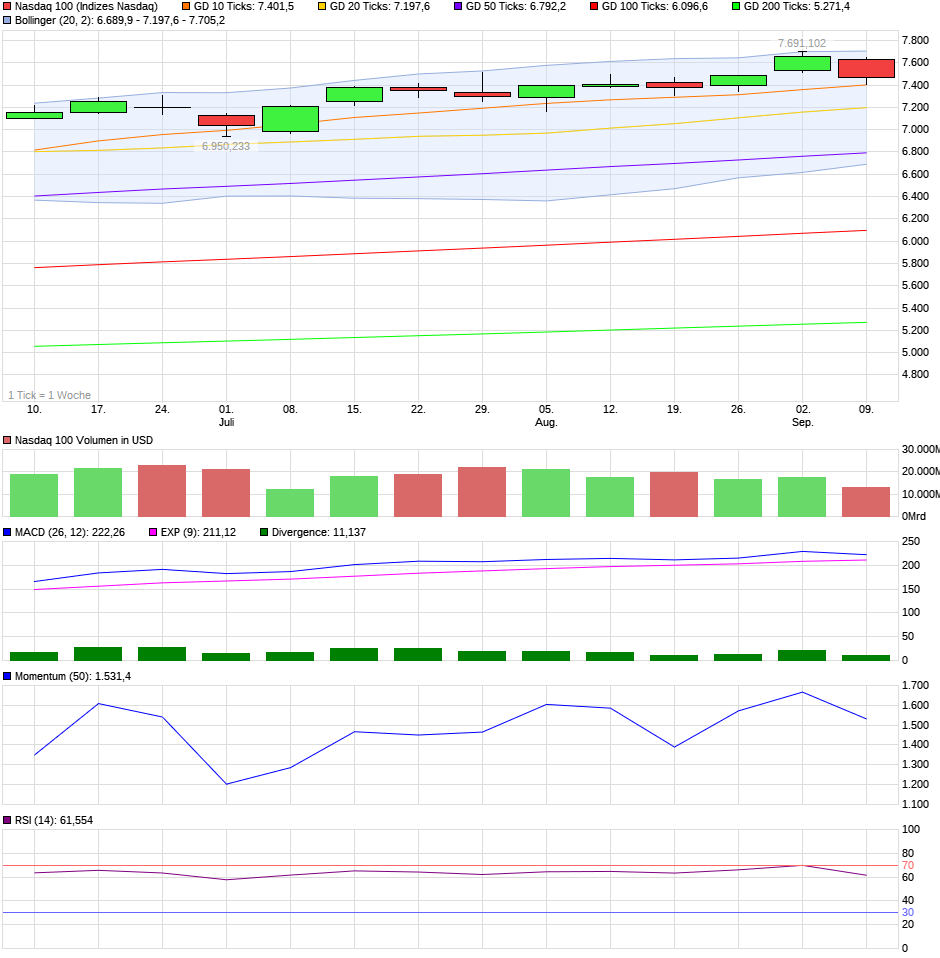Click the red volume bar at 09. Sep

pos(866,502)
